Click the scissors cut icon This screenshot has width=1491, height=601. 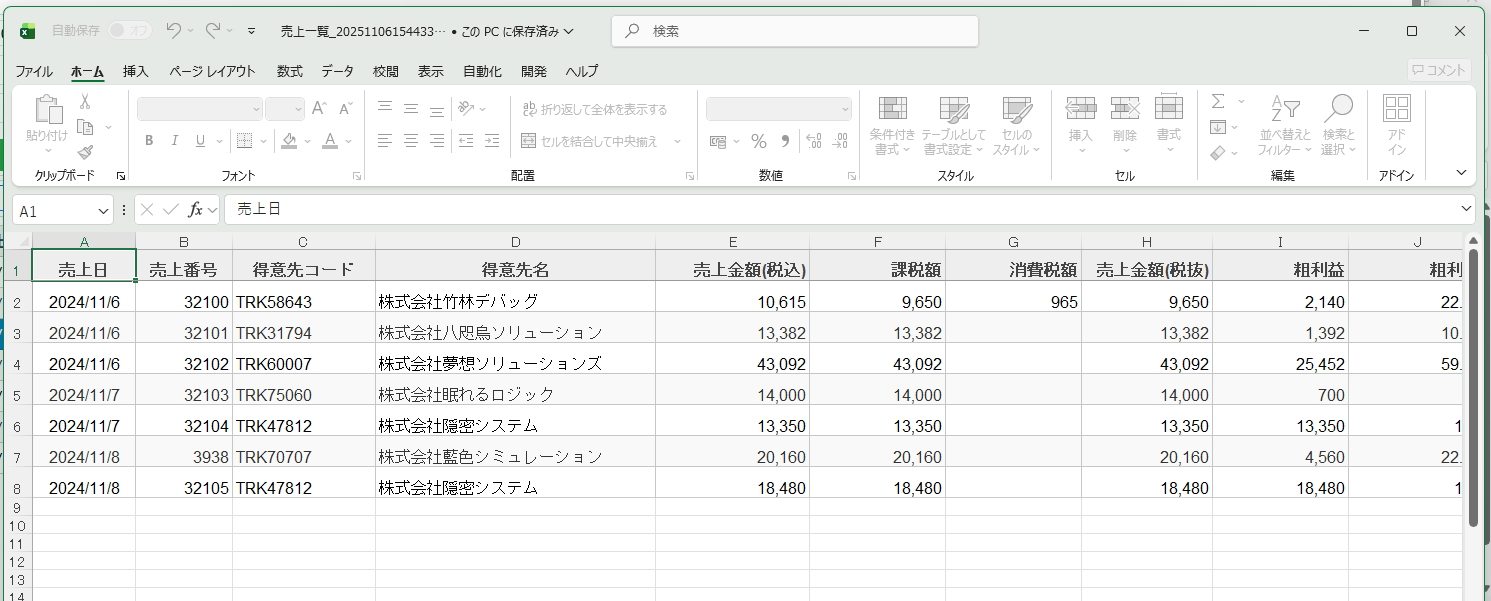tap(85, 102)
